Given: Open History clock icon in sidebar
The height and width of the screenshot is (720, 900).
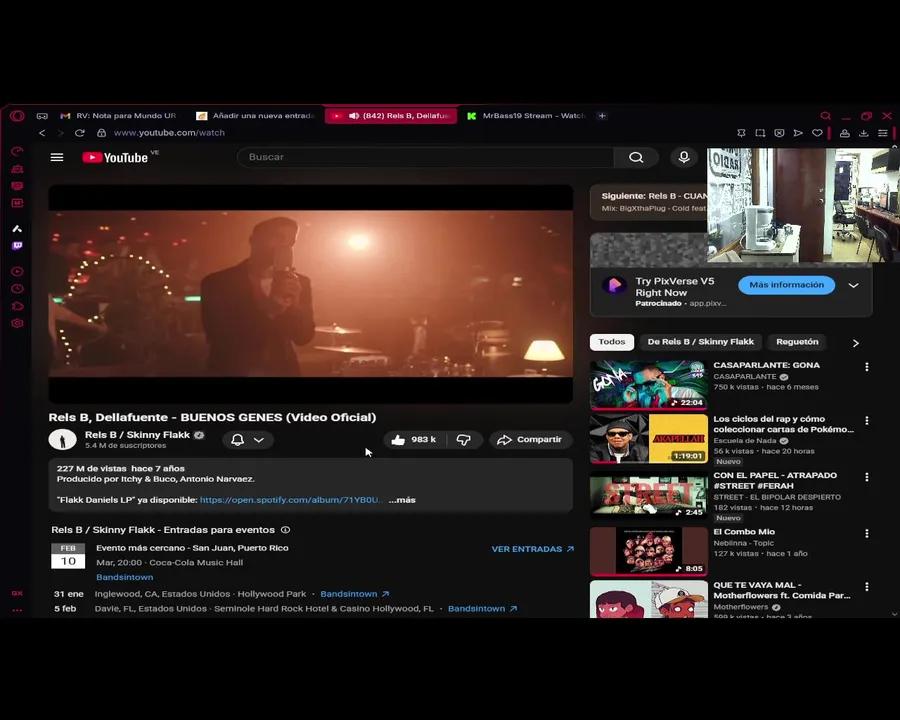Looking at the screenshot, I should [17, 288].
